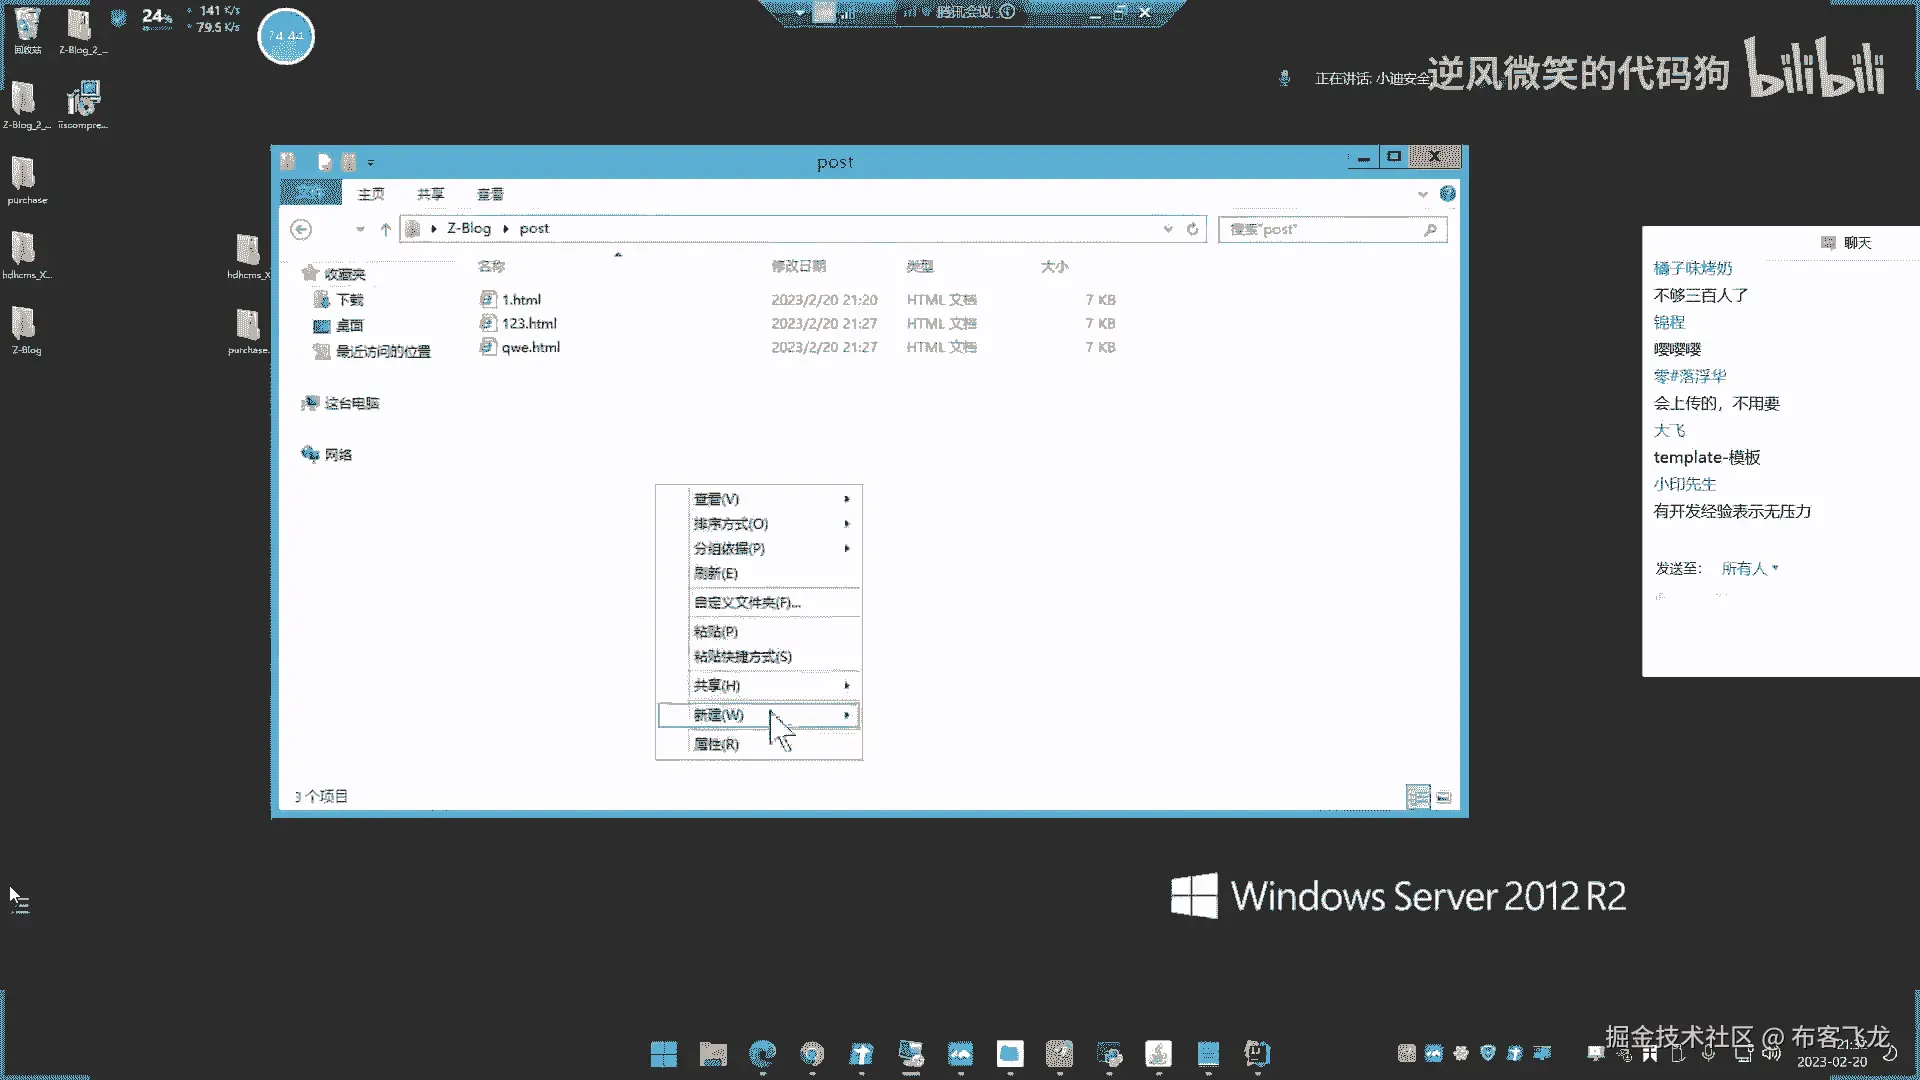The height and width of the screenshot is (1080, 1920).
Task: Open the address bar history dropdown
Action: (x=1167, y=229)
